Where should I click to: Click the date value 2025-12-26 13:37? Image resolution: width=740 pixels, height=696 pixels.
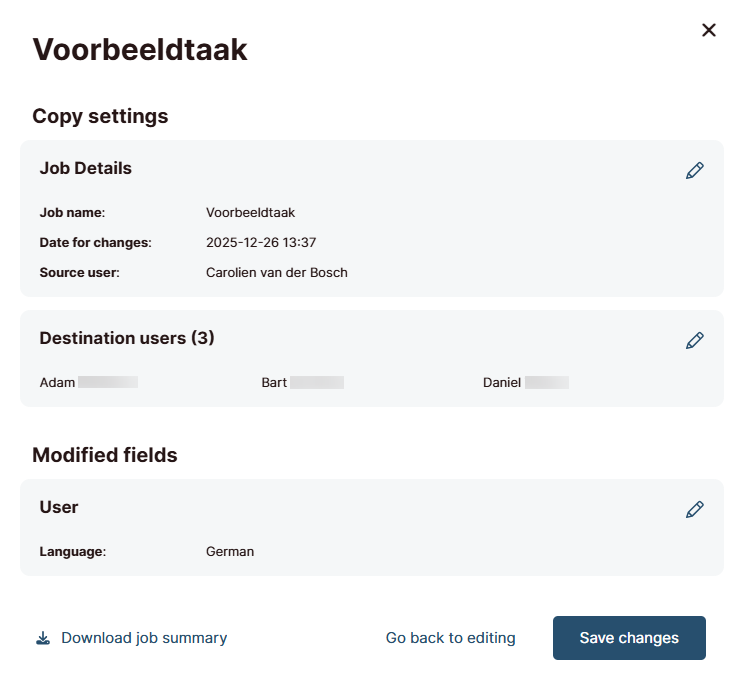coord(261,243)
